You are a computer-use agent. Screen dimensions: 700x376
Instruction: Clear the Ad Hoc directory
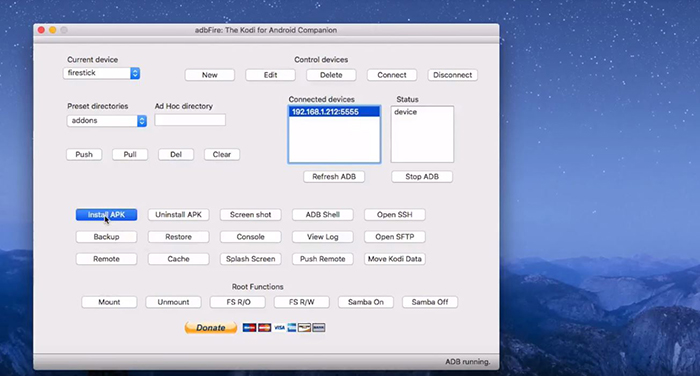(222, 155)
